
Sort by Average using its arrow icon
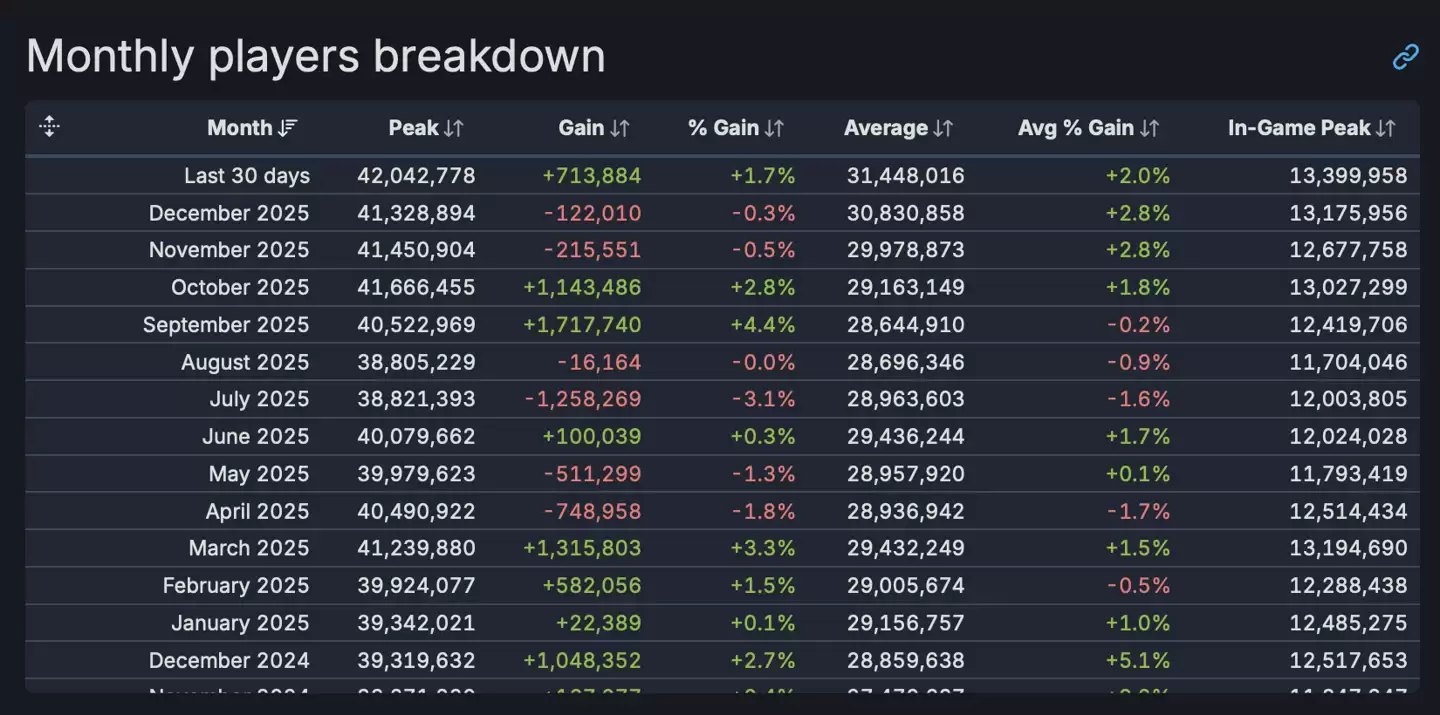[x=943, y=128]
